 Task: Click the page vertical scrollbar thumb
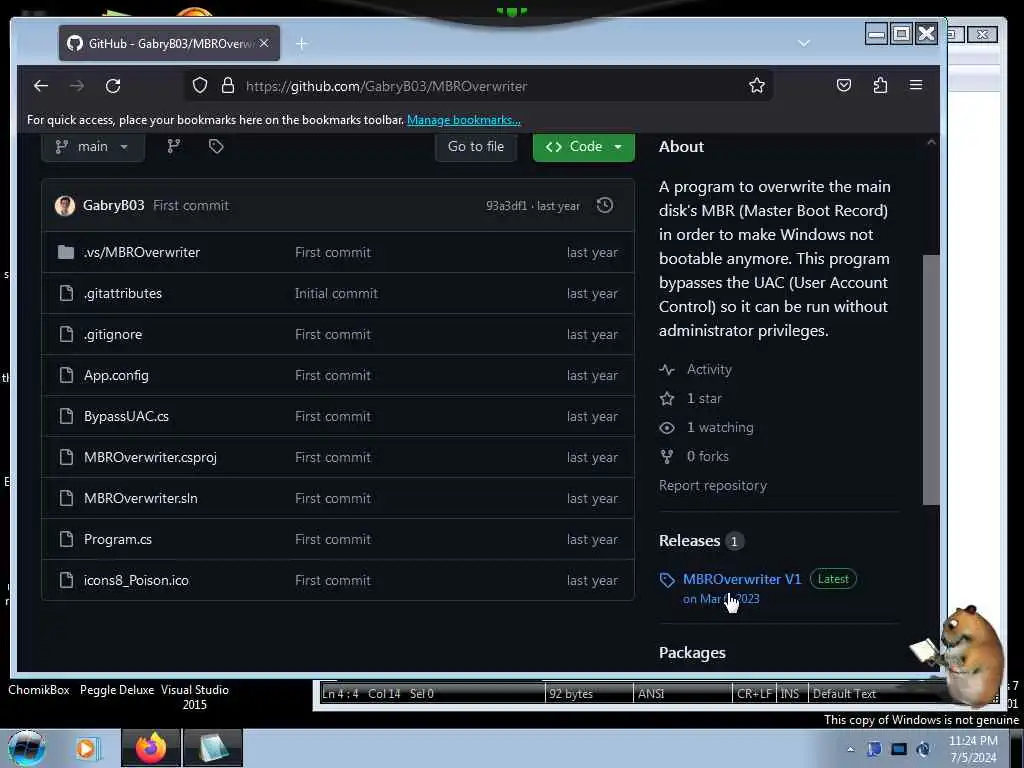[x=931, y=380]
